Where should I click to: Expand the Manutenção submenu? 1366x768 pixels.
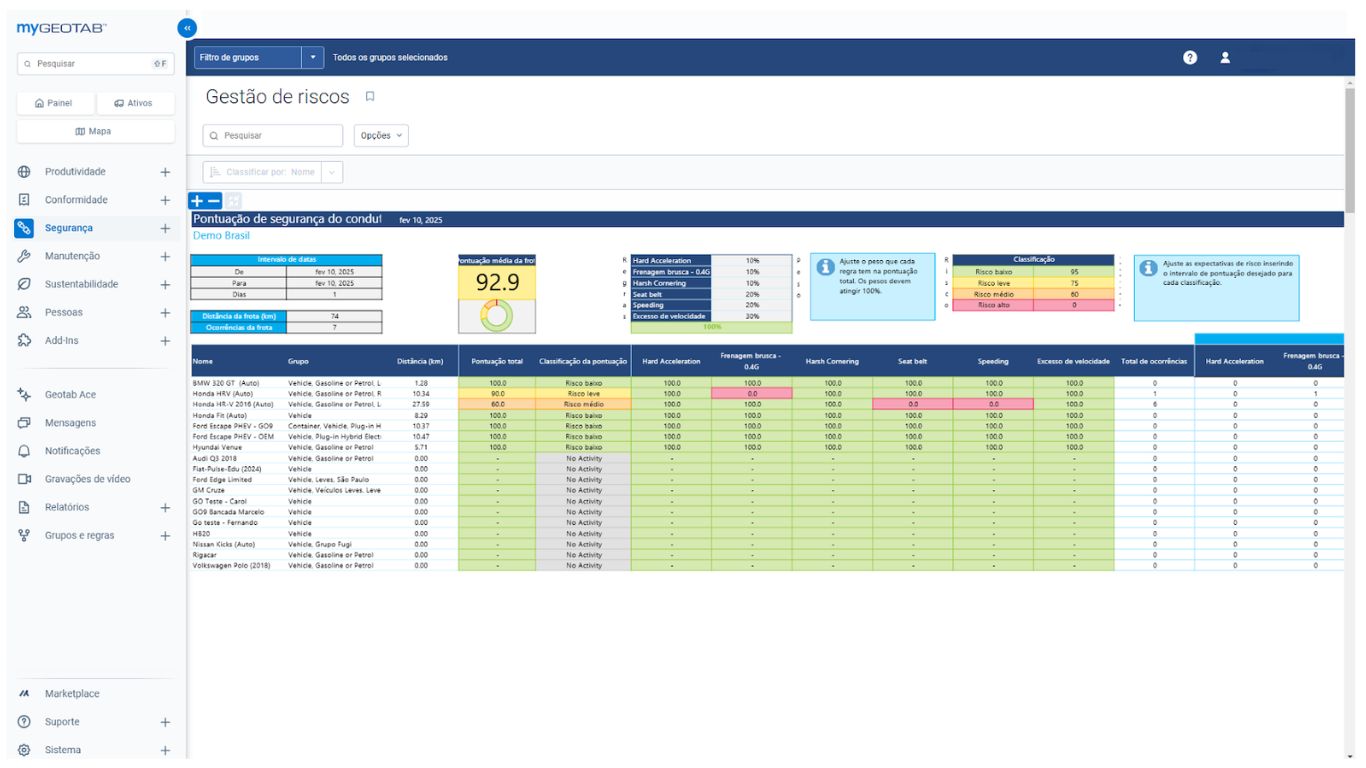165,256
